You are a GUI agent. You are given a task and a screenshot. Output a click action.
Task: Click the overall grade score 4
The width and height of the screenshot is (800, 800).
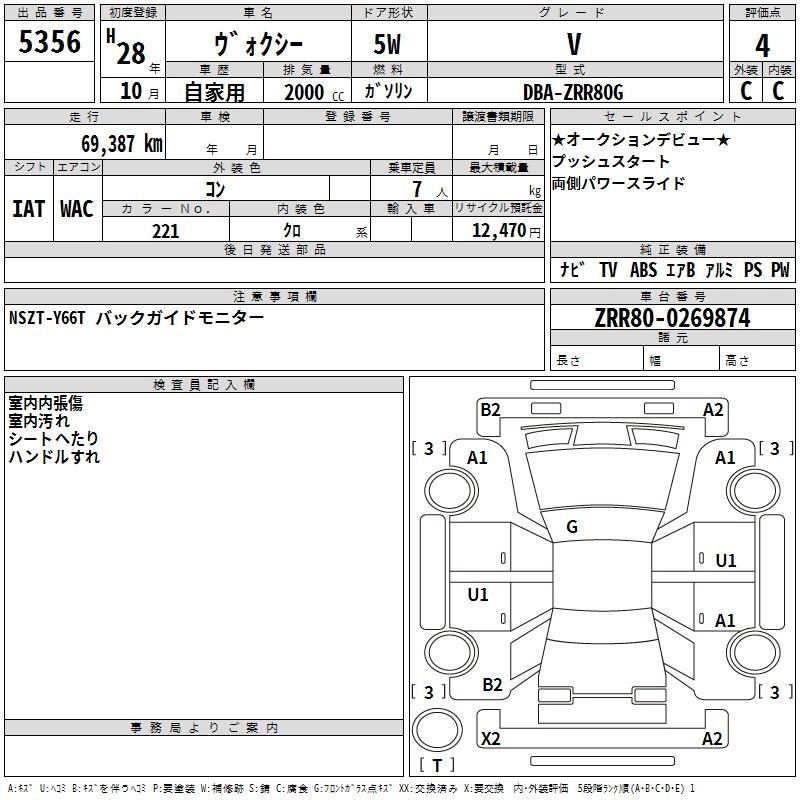(762, 45)
